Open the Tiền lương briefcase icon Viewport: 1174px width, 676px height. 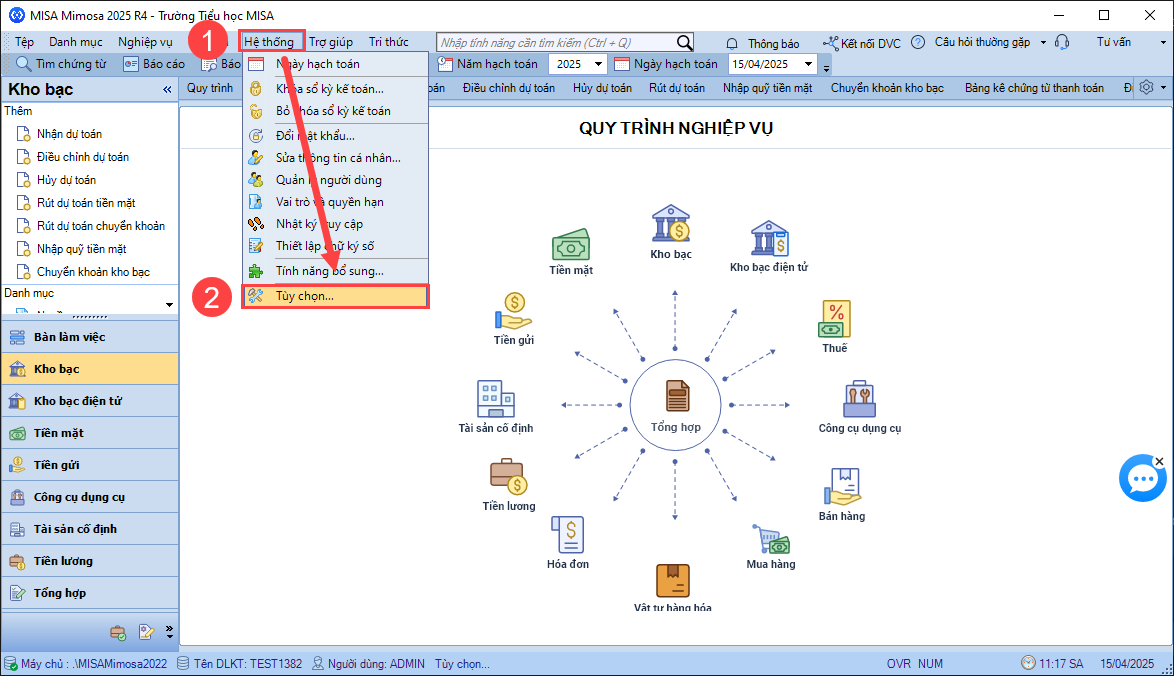[x=509, y=477]
